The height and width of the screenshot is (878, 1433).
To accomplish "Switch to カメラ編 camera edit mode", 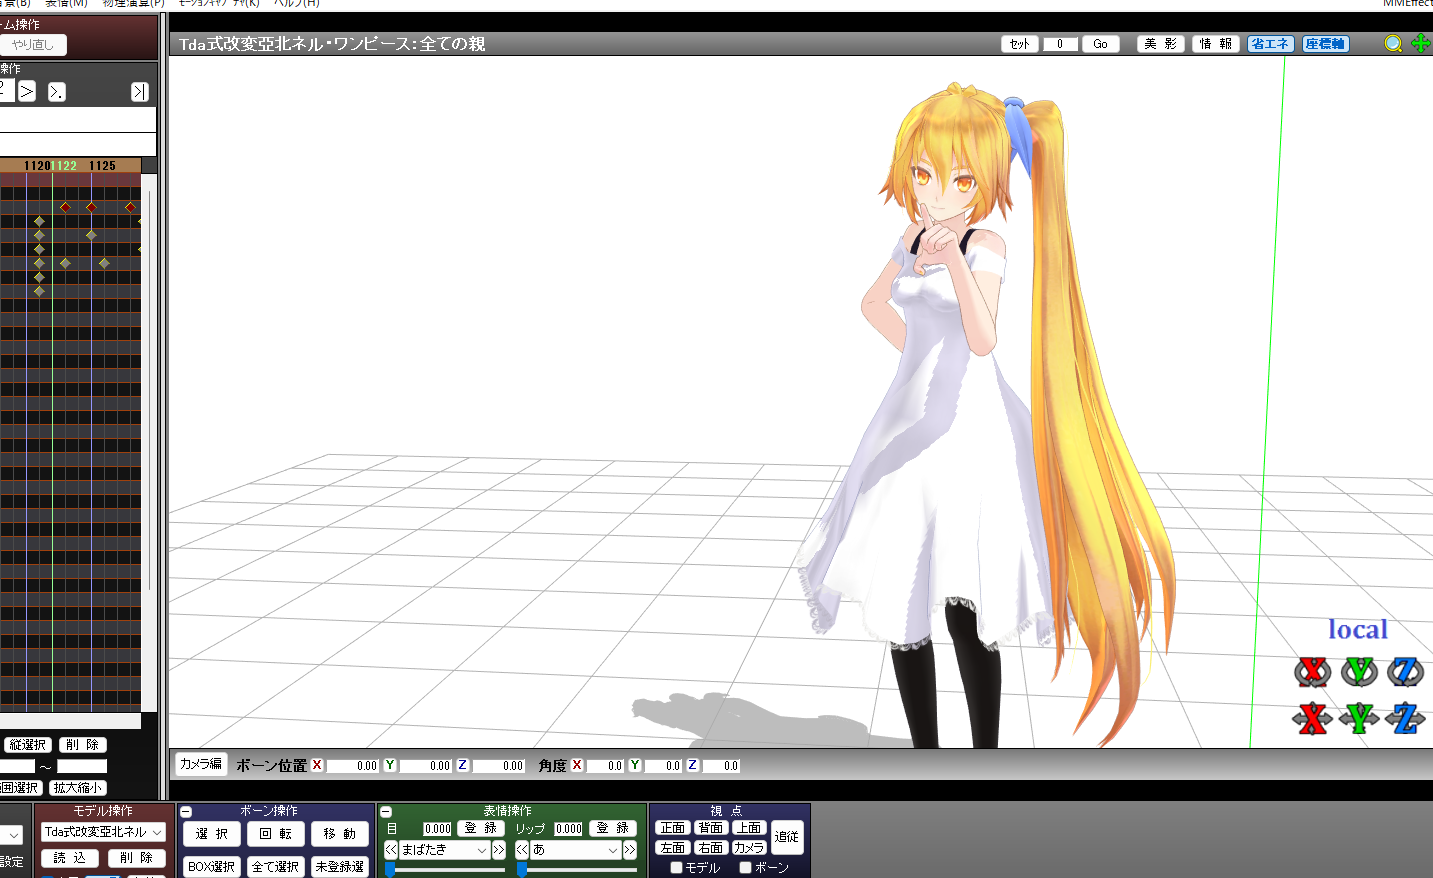I will [x=201, y=764].
